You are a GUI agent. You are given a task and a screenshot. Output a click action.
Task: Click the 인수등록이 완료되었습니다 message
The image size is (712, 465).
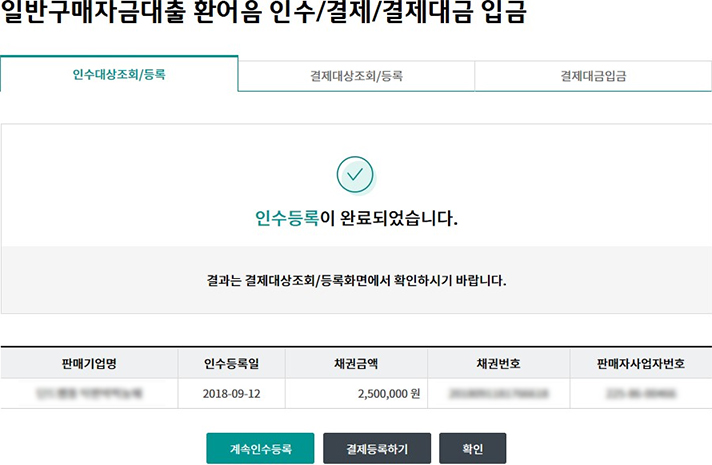(356, 218)
